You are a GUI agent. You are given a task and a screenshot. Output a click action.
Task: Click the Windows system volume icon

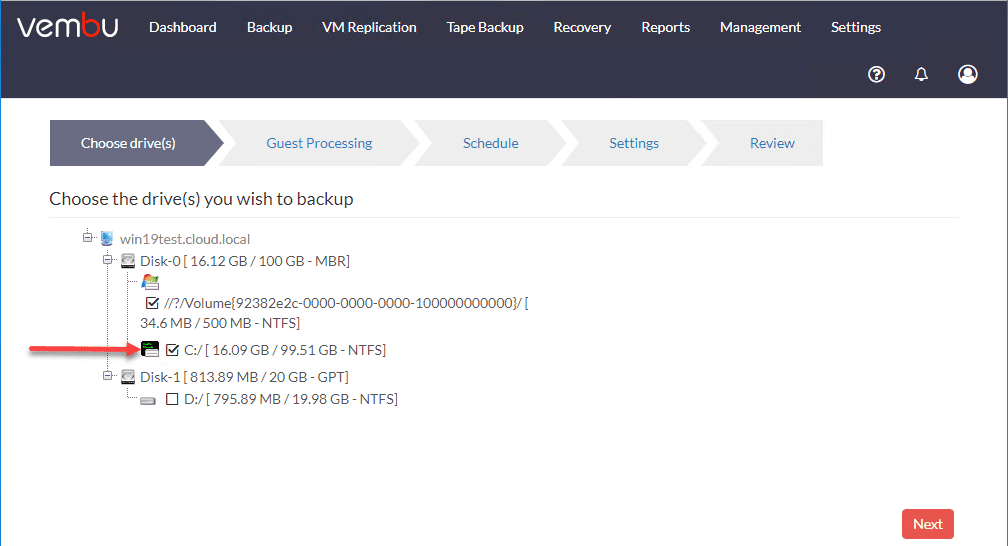pos(150,282)
